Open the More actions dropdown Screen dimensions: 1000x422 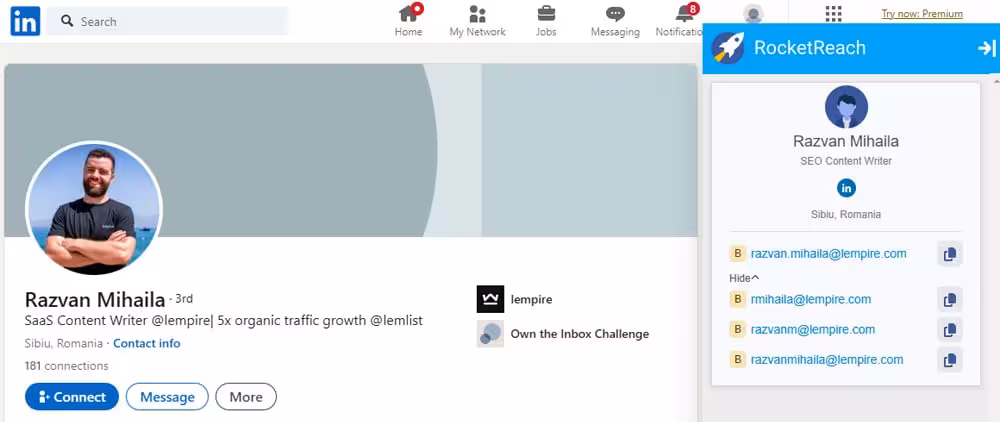pyautogui.click(x=246, y=397)
